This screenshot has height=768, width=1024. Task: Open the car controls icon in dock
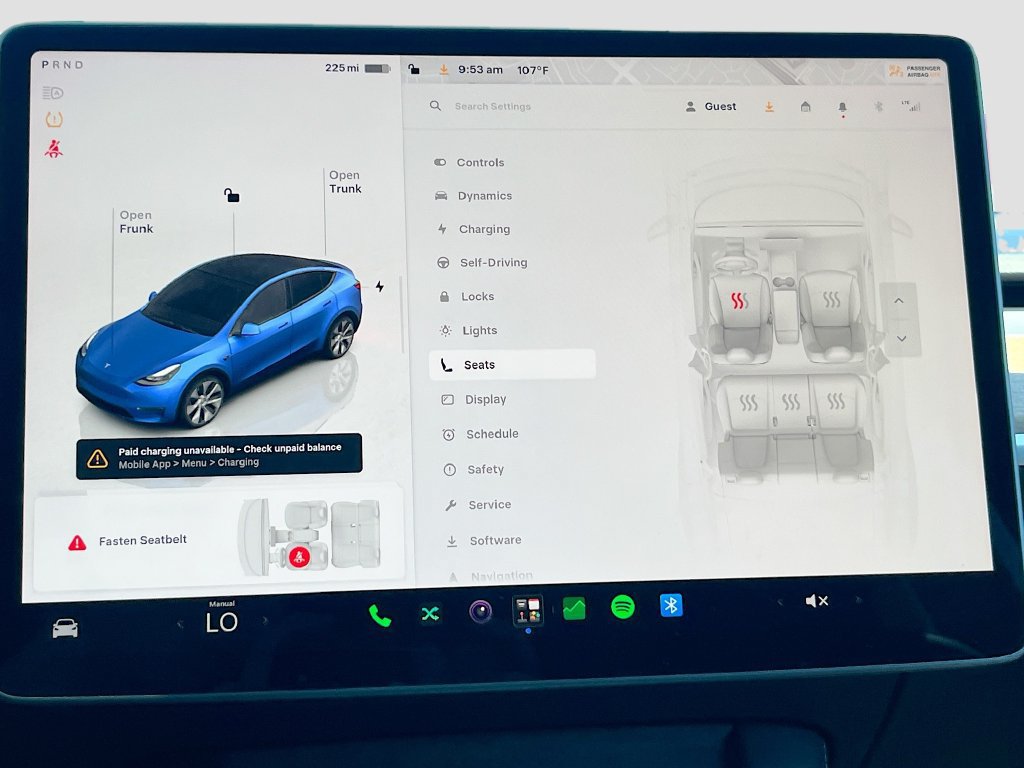(x=65, y=628)
